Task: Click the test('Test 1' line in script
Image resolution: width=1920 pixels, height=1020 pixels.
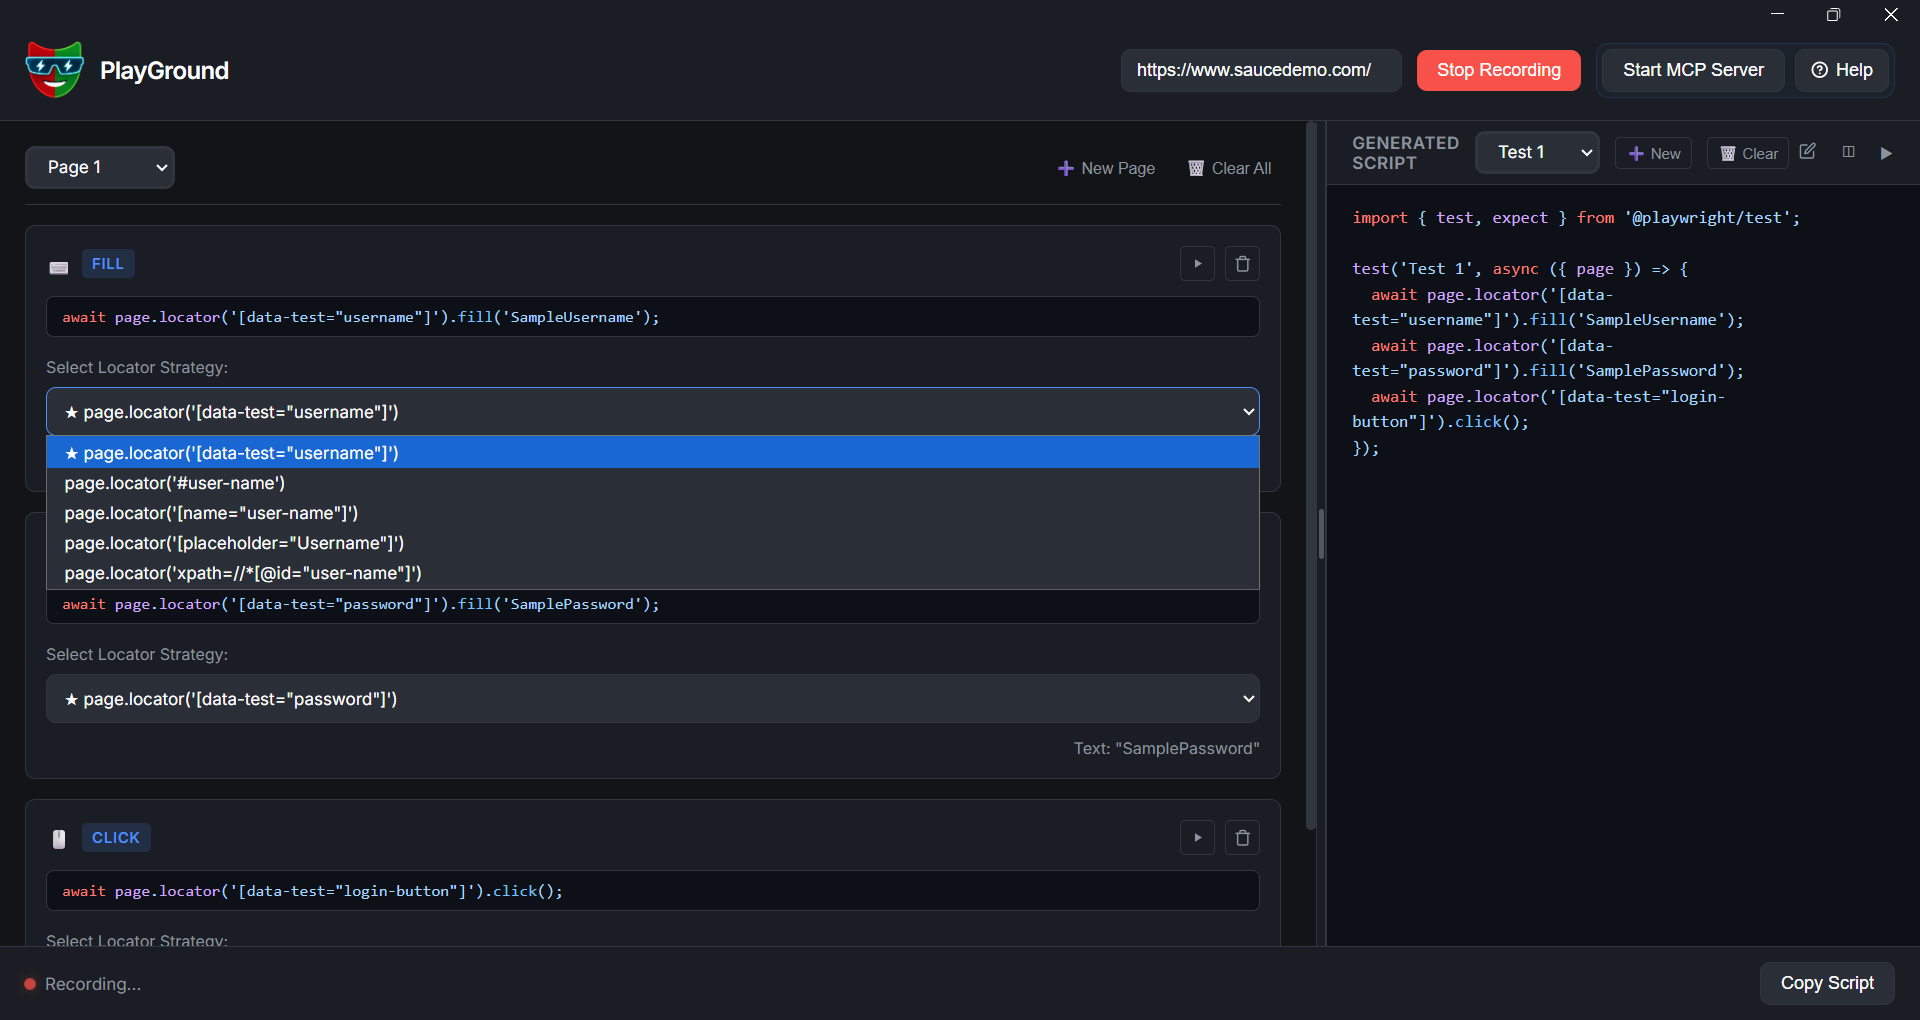Action: 1520,269
